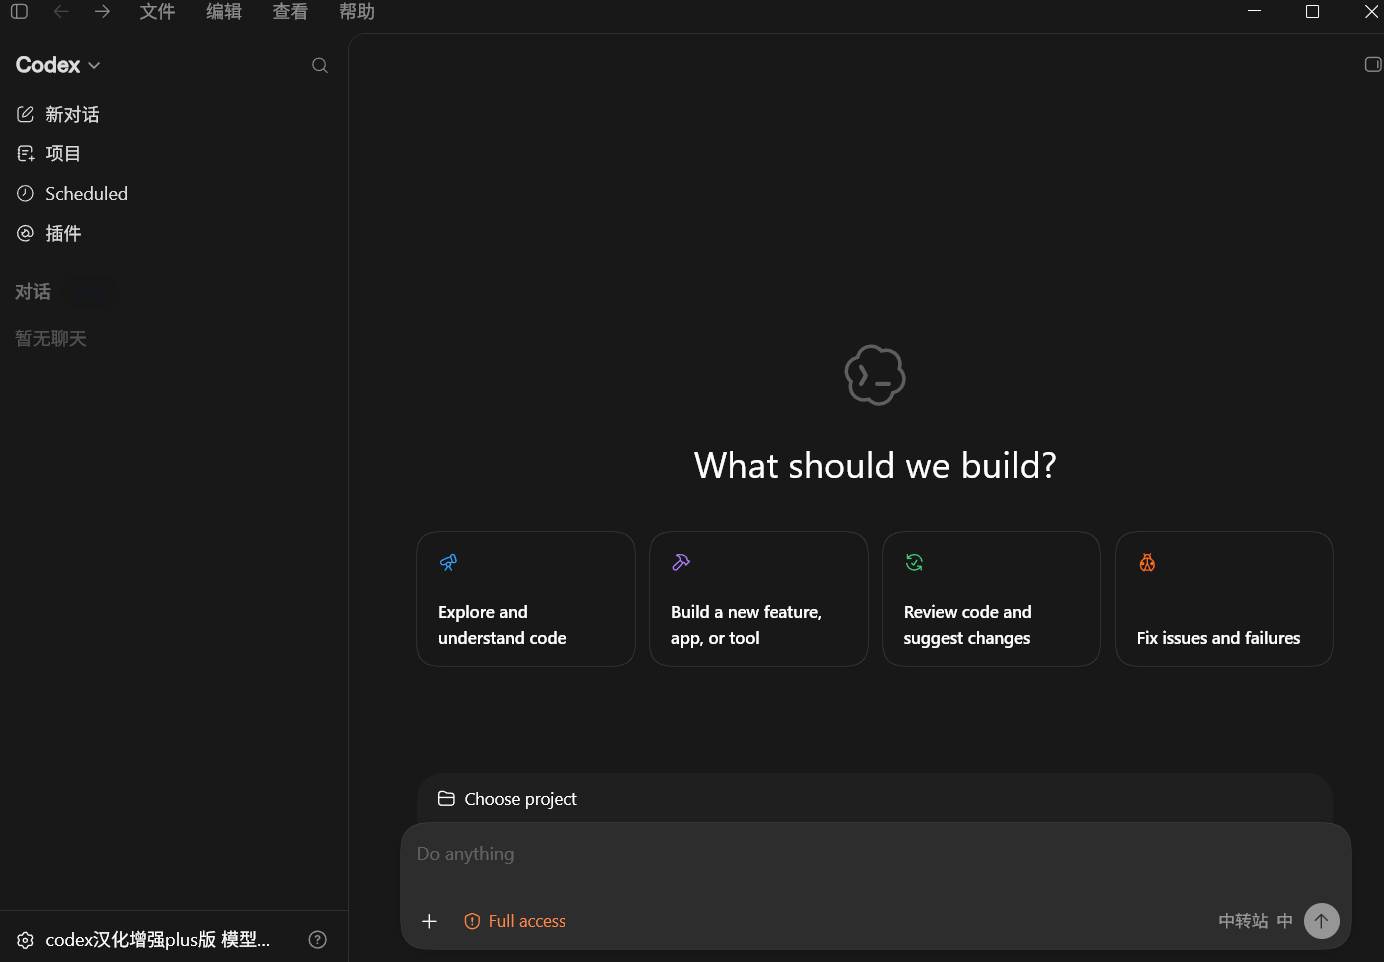Open the 插件 plugins section
The image size is (1384, 962).
[63, 234]
